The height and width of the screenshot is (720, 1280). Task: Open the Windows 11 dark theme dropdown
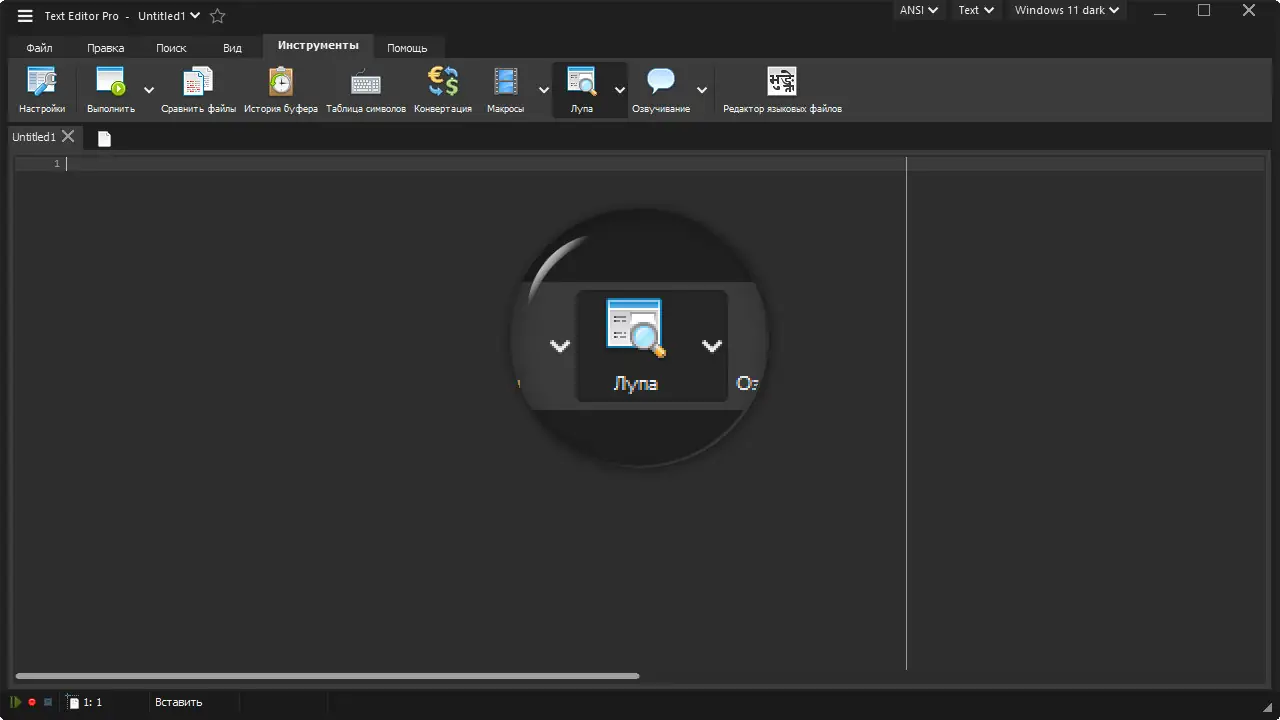click(1067, 10)
